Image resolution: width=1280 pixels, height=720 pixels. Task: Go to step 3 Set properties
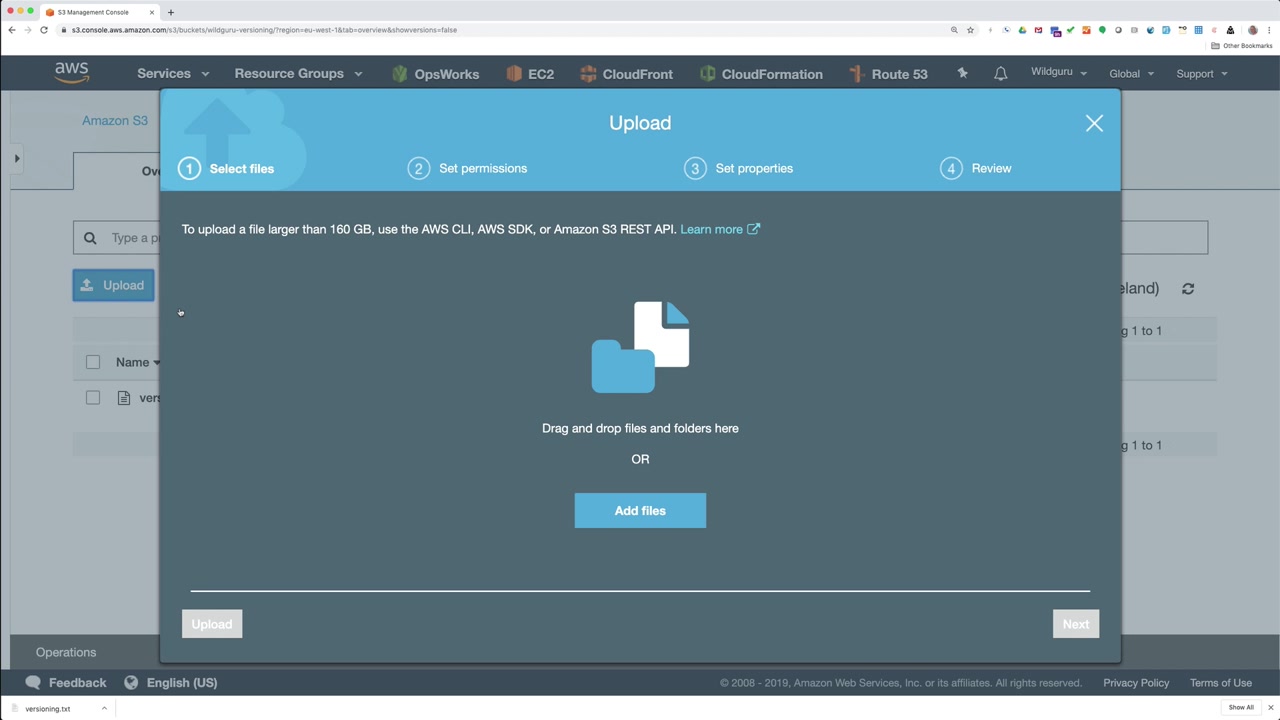point(738,168)
